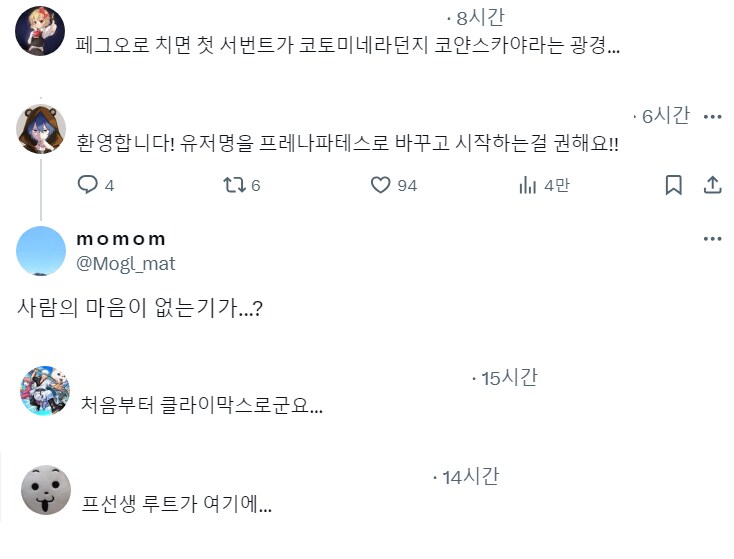This screenshot has width=734, height=559.
Task: Open the bear-hood character avatar profile
Action: click(41, 129)
